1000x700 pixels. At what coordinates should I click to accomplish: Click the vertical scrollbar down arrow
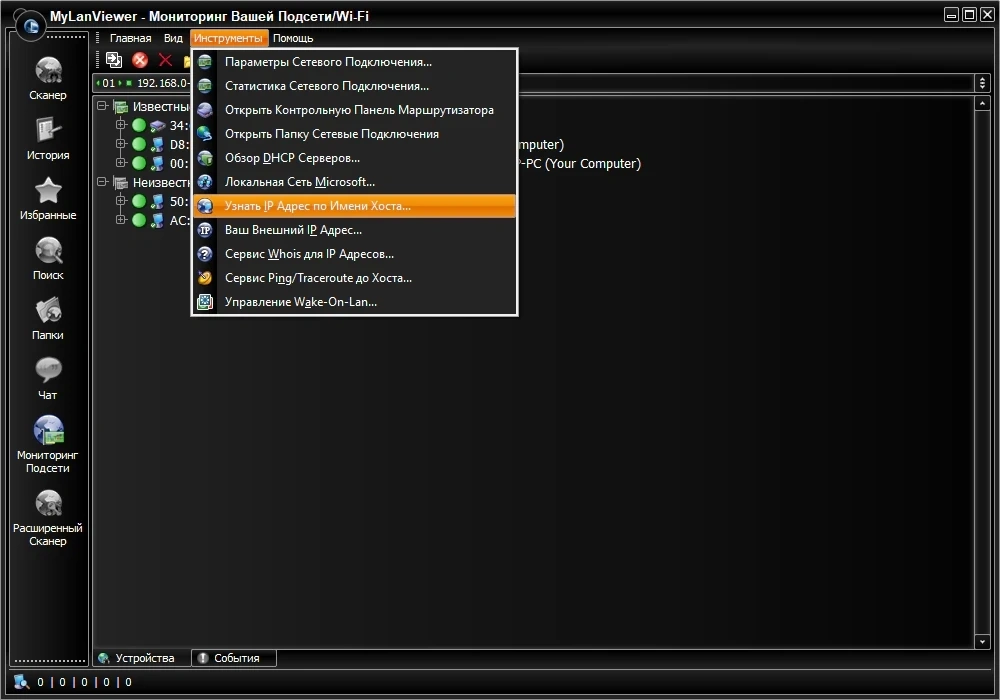click(x=982, y=642)
